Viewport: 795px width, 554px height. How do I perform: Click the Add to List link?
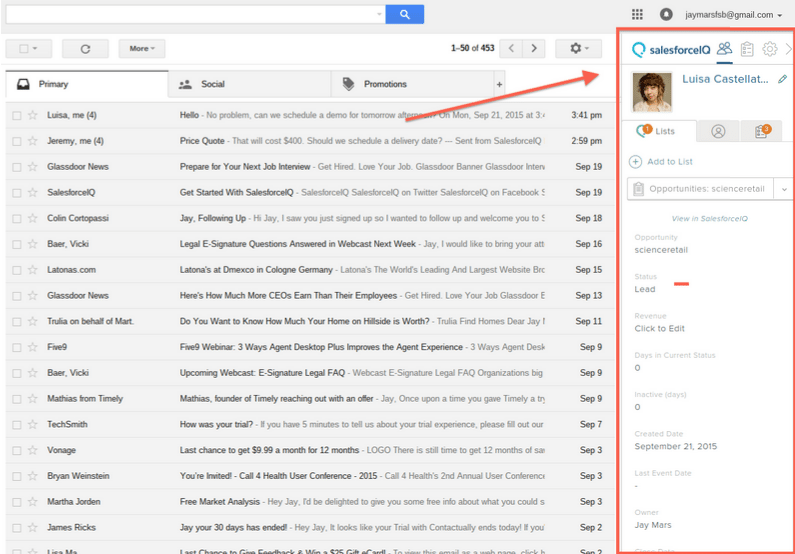click(670, 162)
